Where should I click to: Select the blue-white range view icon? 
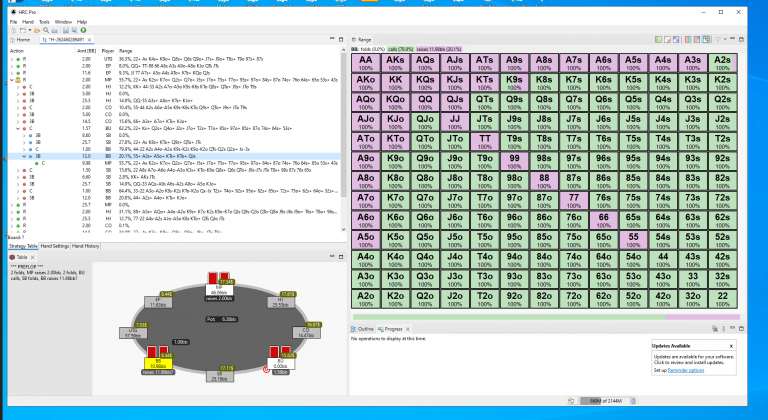pyautogui.click(x=676, y=40)
